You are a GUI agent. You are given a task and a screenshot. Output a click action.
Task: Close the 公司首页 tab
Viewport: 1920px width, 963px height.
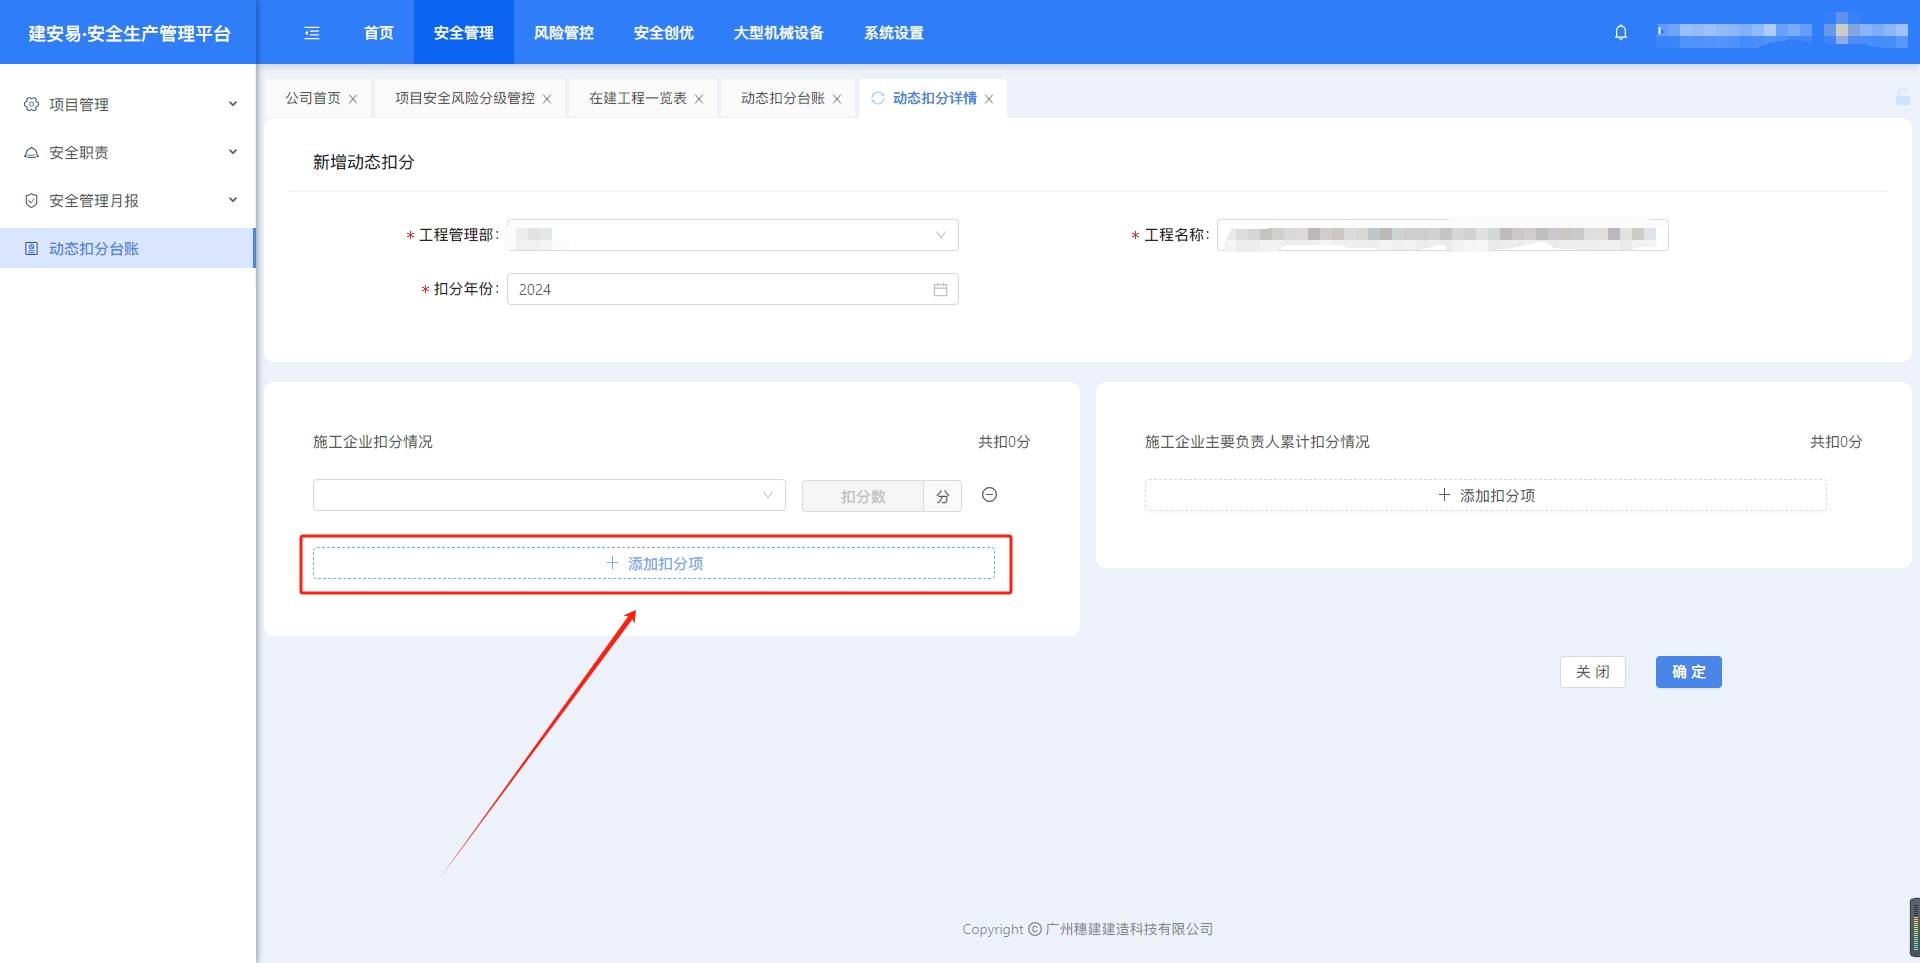click(x=353, y=99)
